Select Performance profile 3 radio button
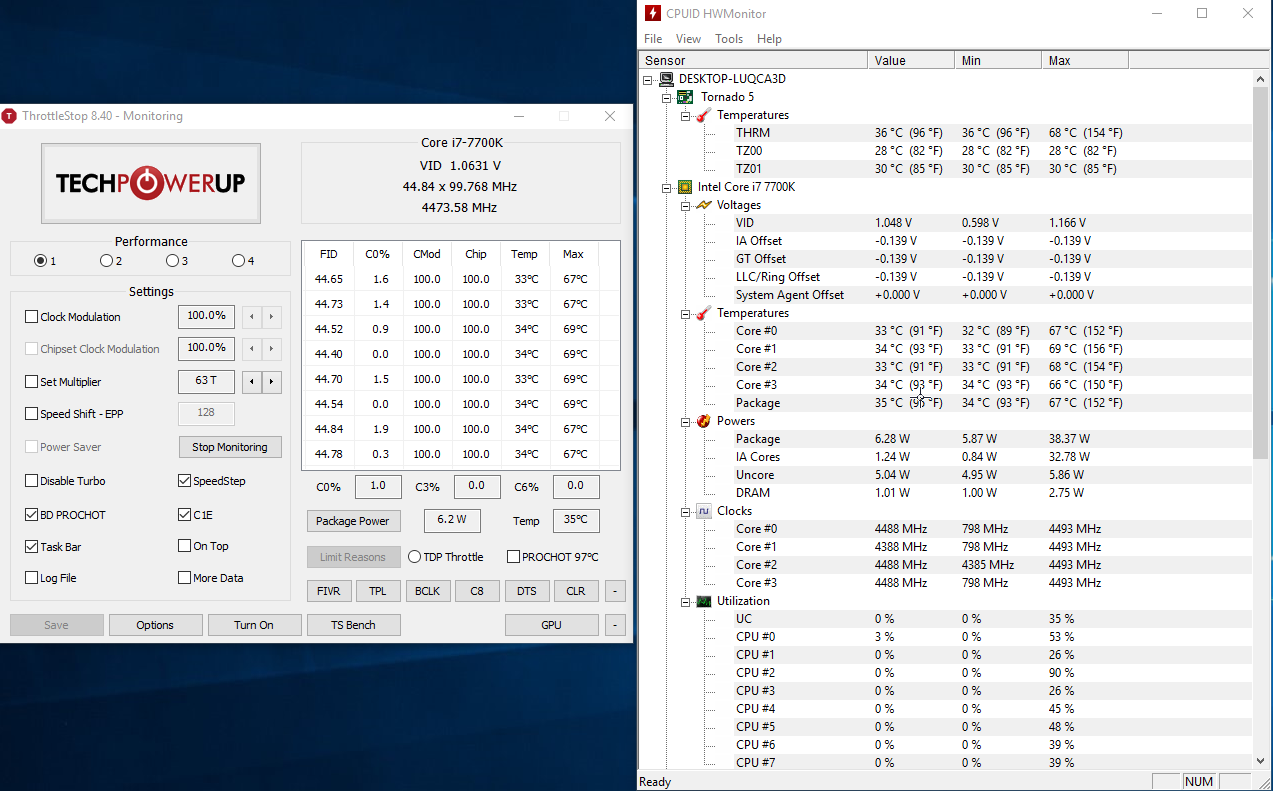Screen dimensions: 1273x791 click(x=172, y=261)
